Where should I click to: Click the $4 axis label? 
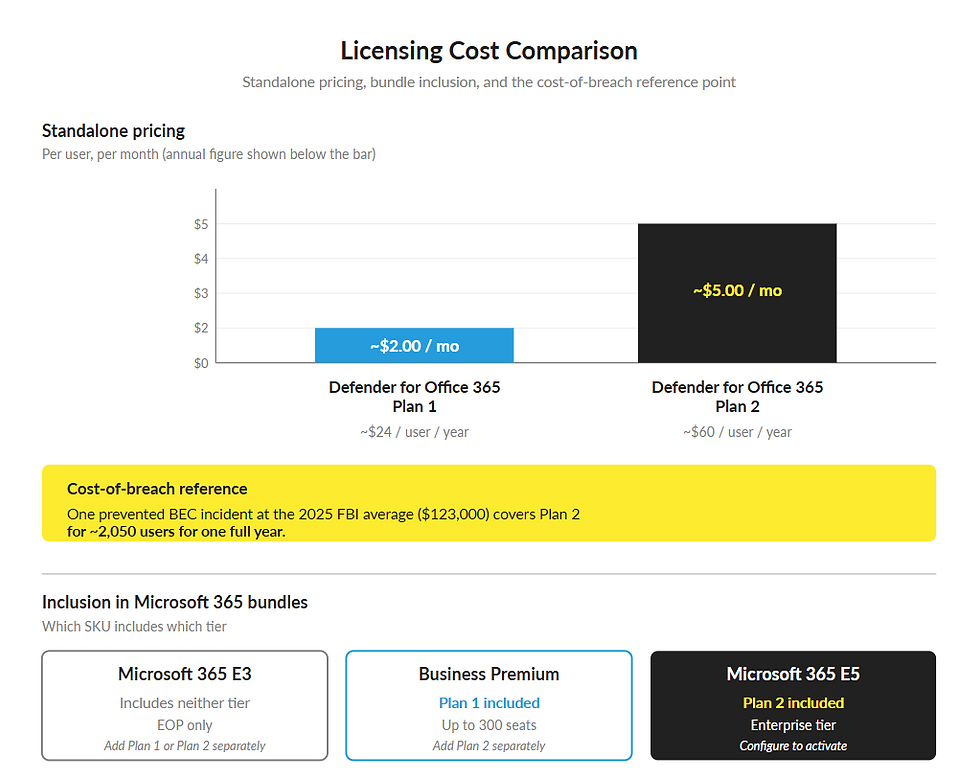tap(201, 258)
